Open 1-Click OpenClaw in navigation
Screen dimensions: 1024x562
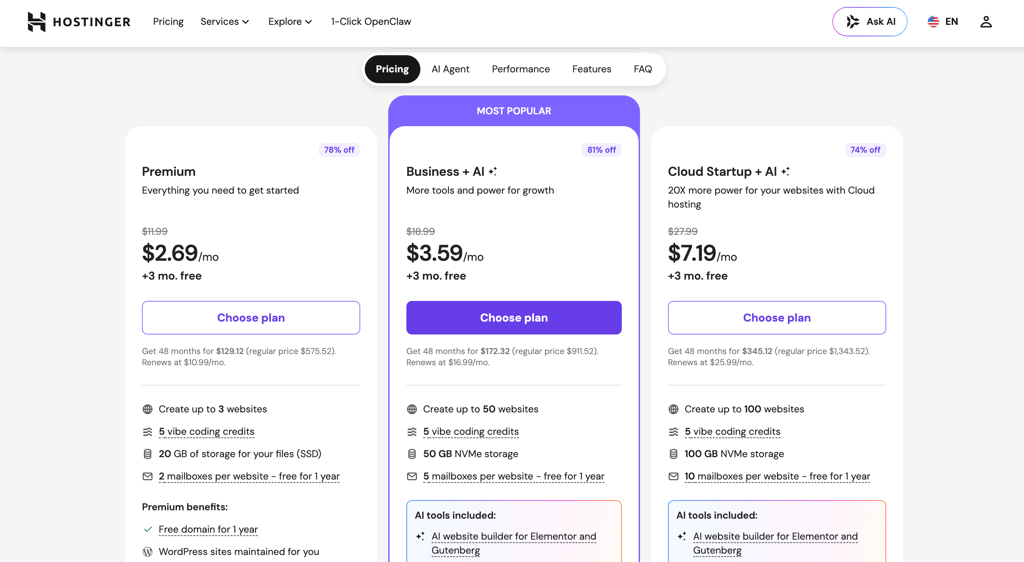371,22
